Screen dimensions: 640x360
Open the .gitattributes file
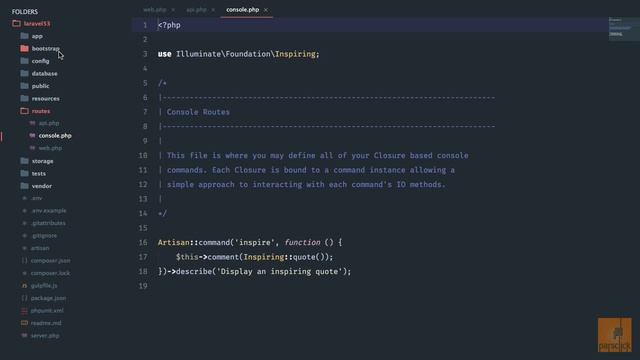tap(48, 223)
